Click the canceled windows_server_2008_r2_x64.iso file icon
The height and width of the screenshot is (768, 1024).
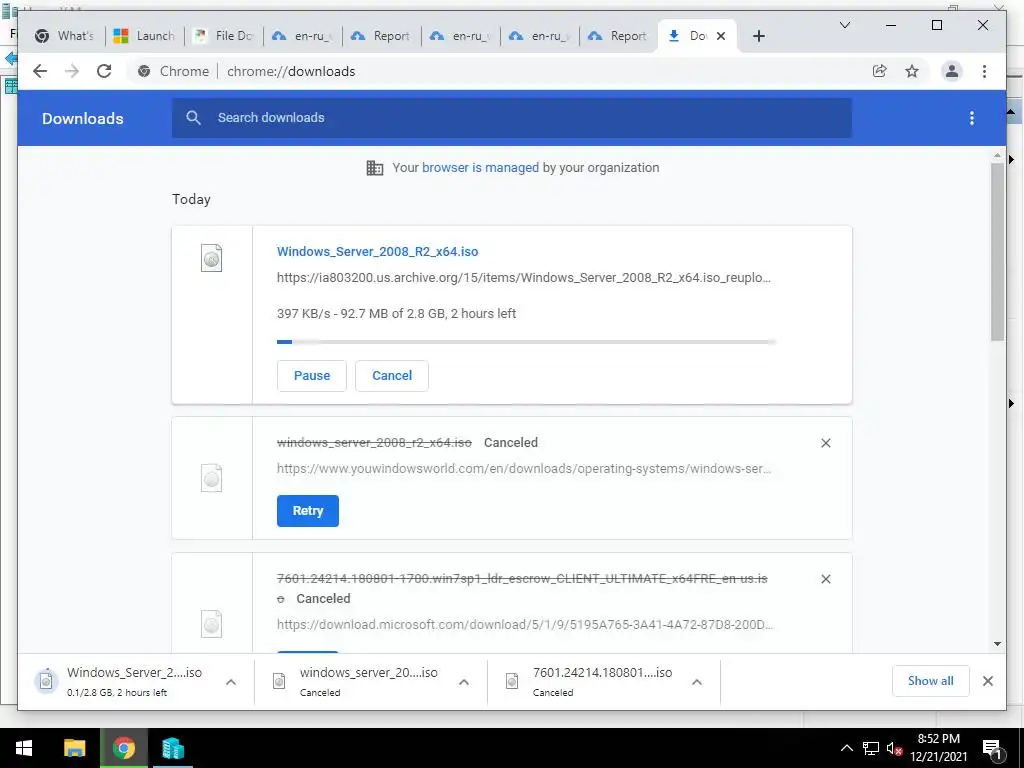pos(212,478)
